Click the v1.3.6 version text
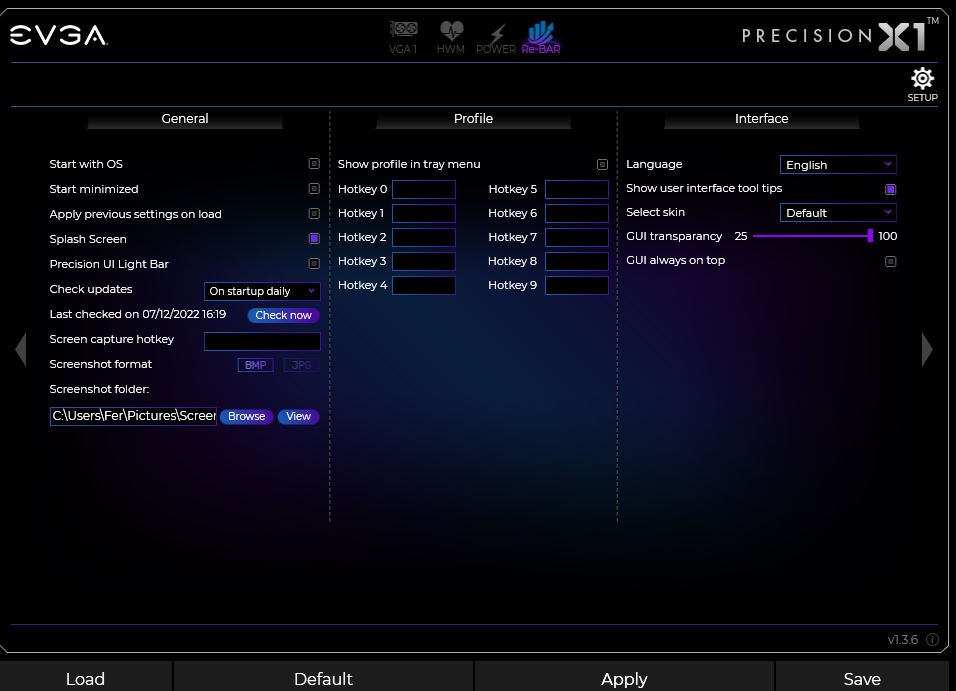 [902, 639]
